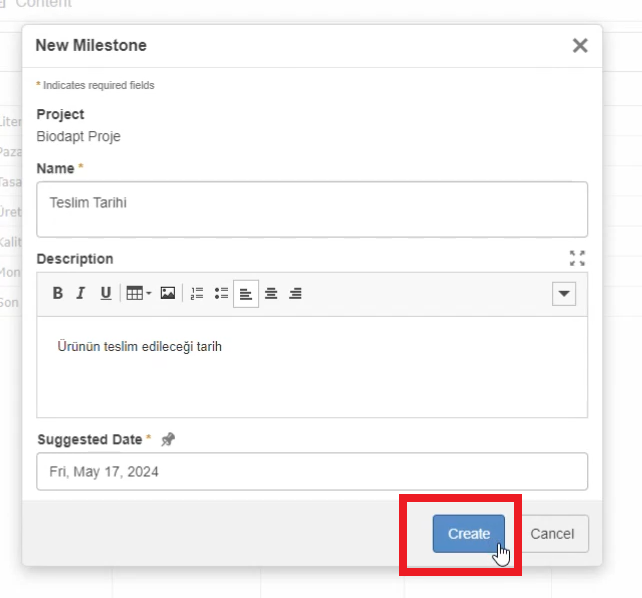This screenshot has width=642, height=598.
Task: Click the Name field containing Teslim Tarihi
Action: point(311,209)
